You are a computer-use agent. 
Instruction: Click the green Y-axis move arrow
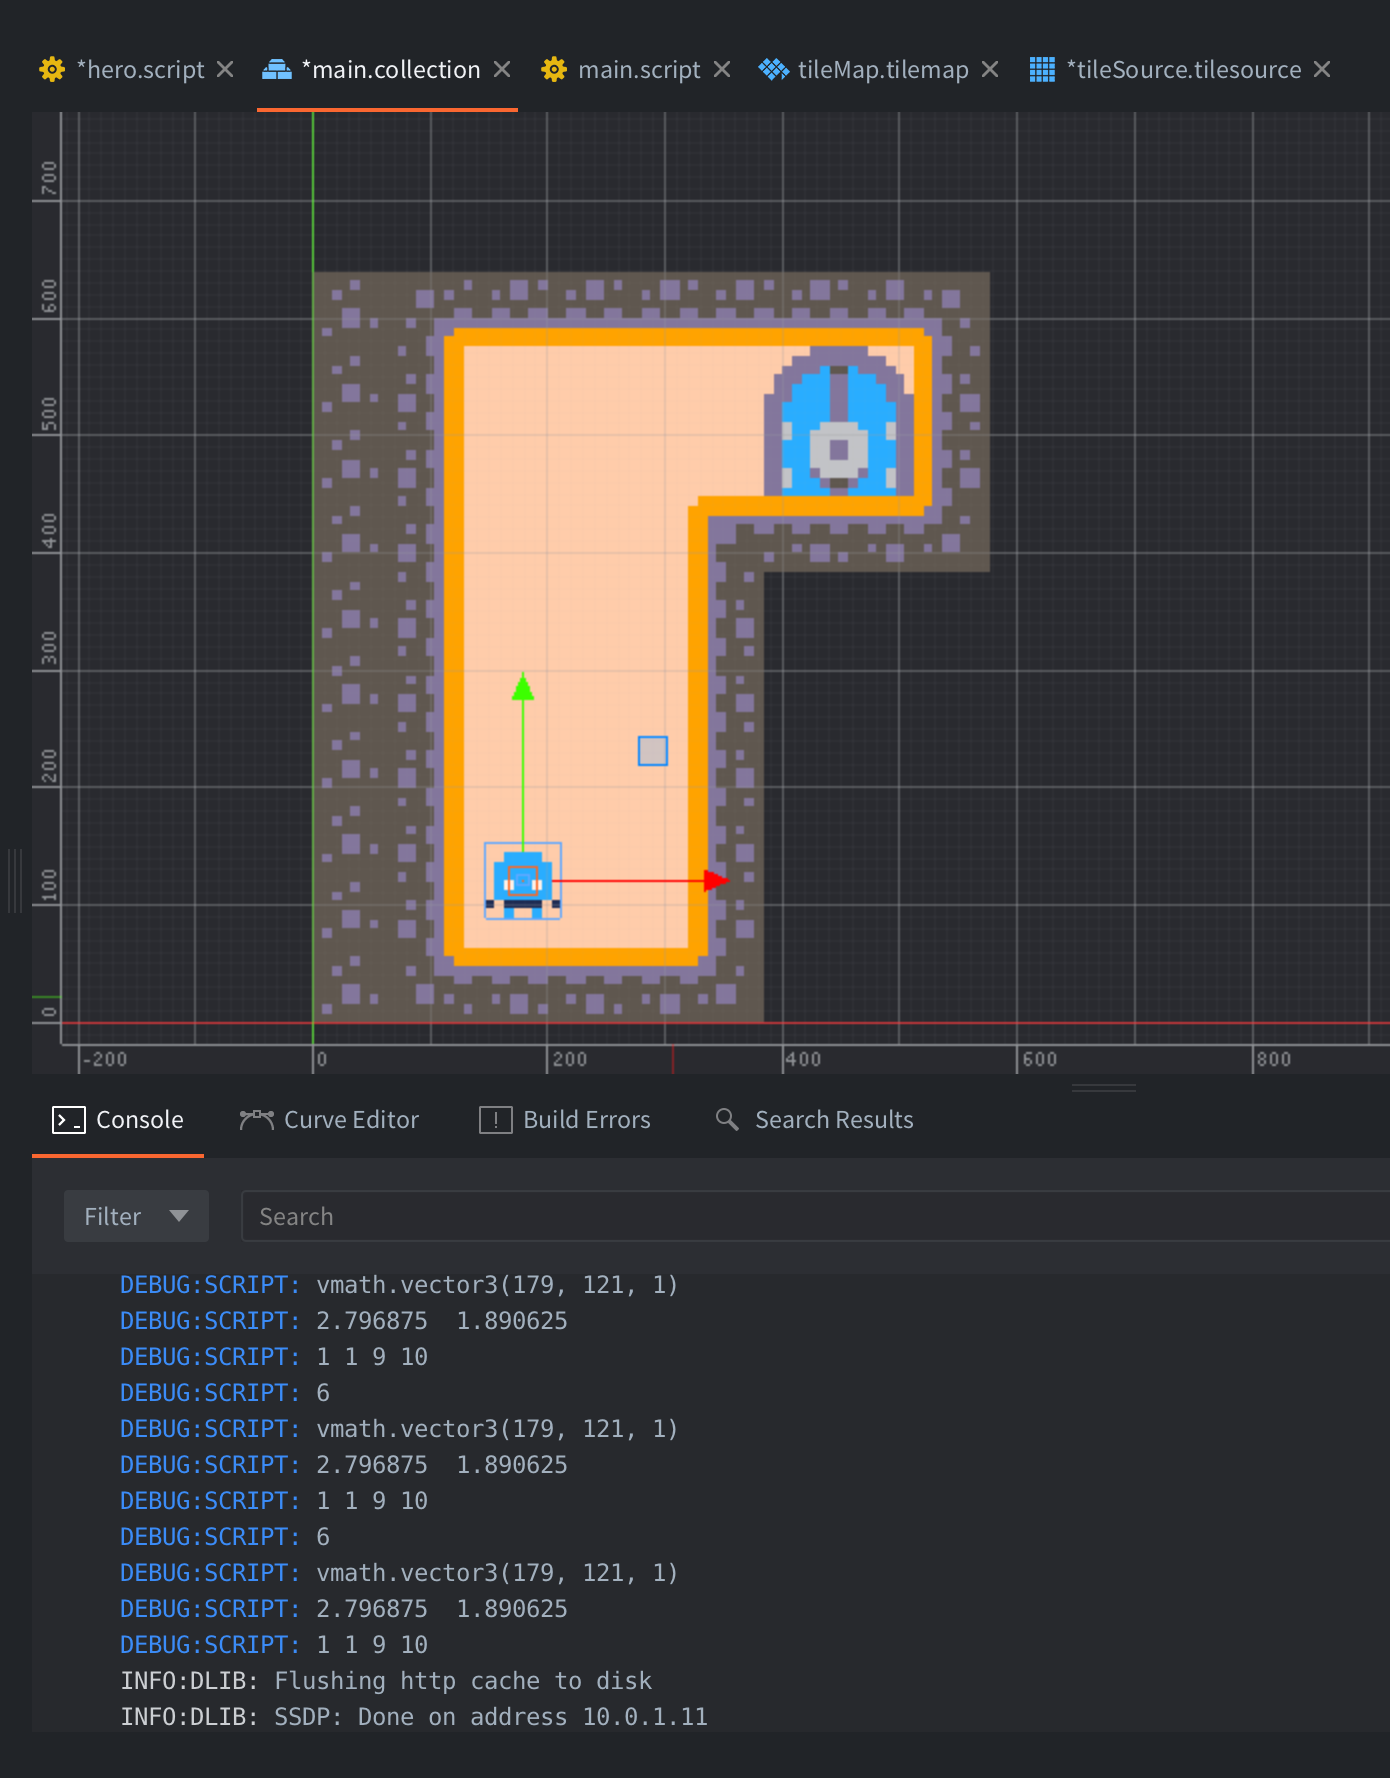523,687
